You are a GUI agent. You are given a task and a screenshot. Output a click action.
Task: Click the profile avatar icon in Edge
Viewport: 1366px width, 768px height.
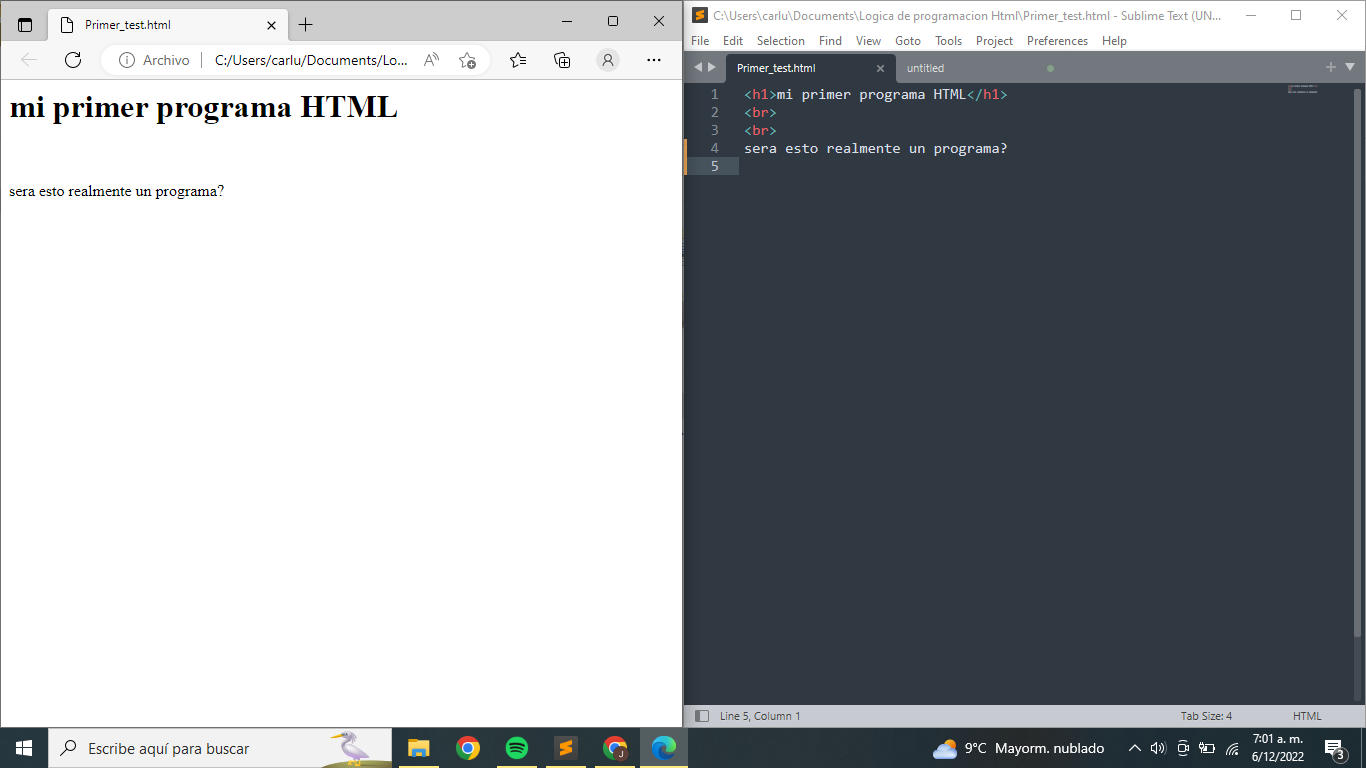pos(608,60)
